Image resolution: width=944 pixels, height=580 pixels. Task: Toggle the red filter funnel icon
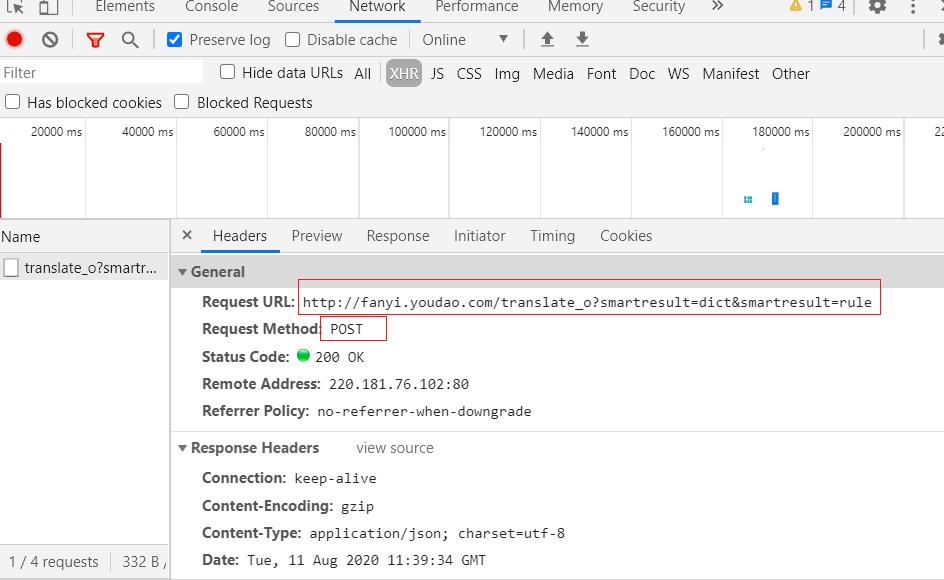95,40
